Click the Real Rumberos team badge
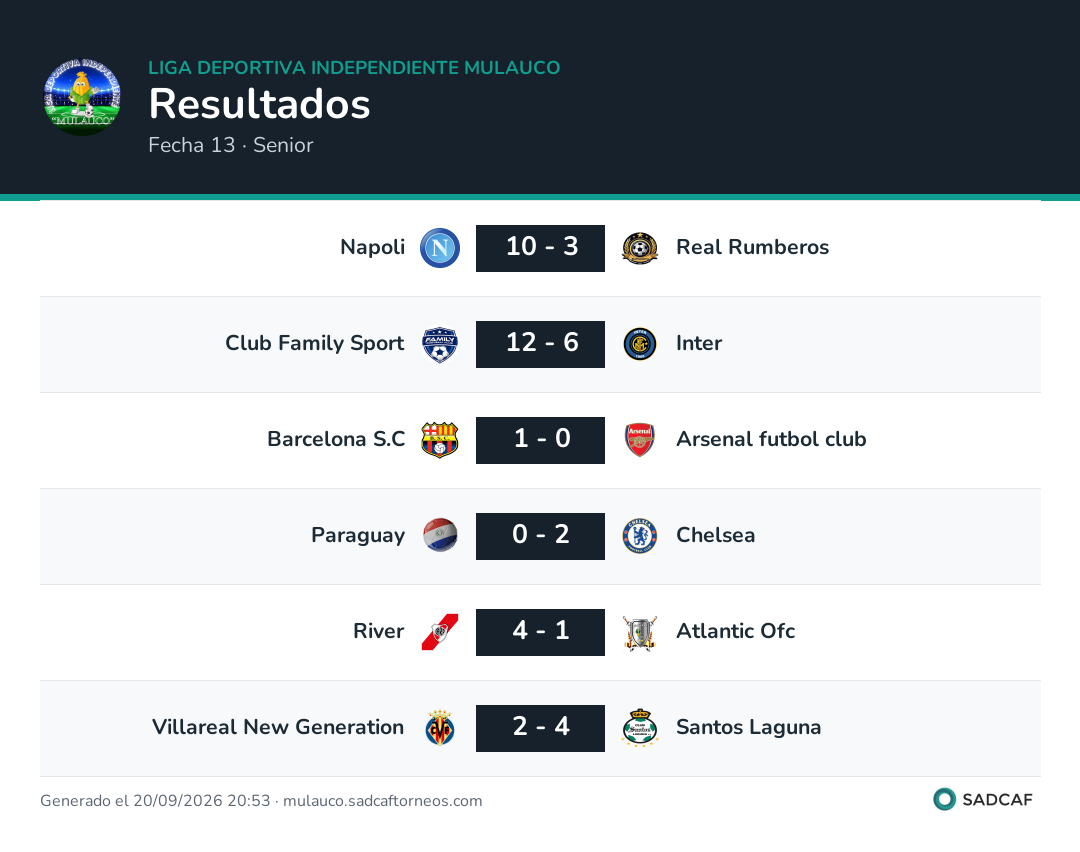 coord(640,248)
